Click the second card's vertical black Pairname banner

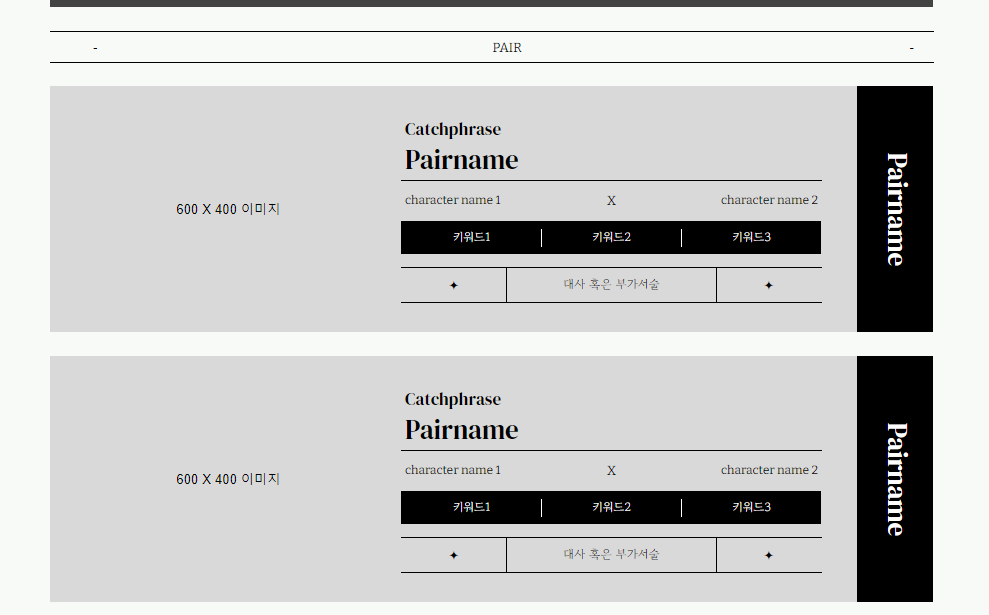[894, 479]
